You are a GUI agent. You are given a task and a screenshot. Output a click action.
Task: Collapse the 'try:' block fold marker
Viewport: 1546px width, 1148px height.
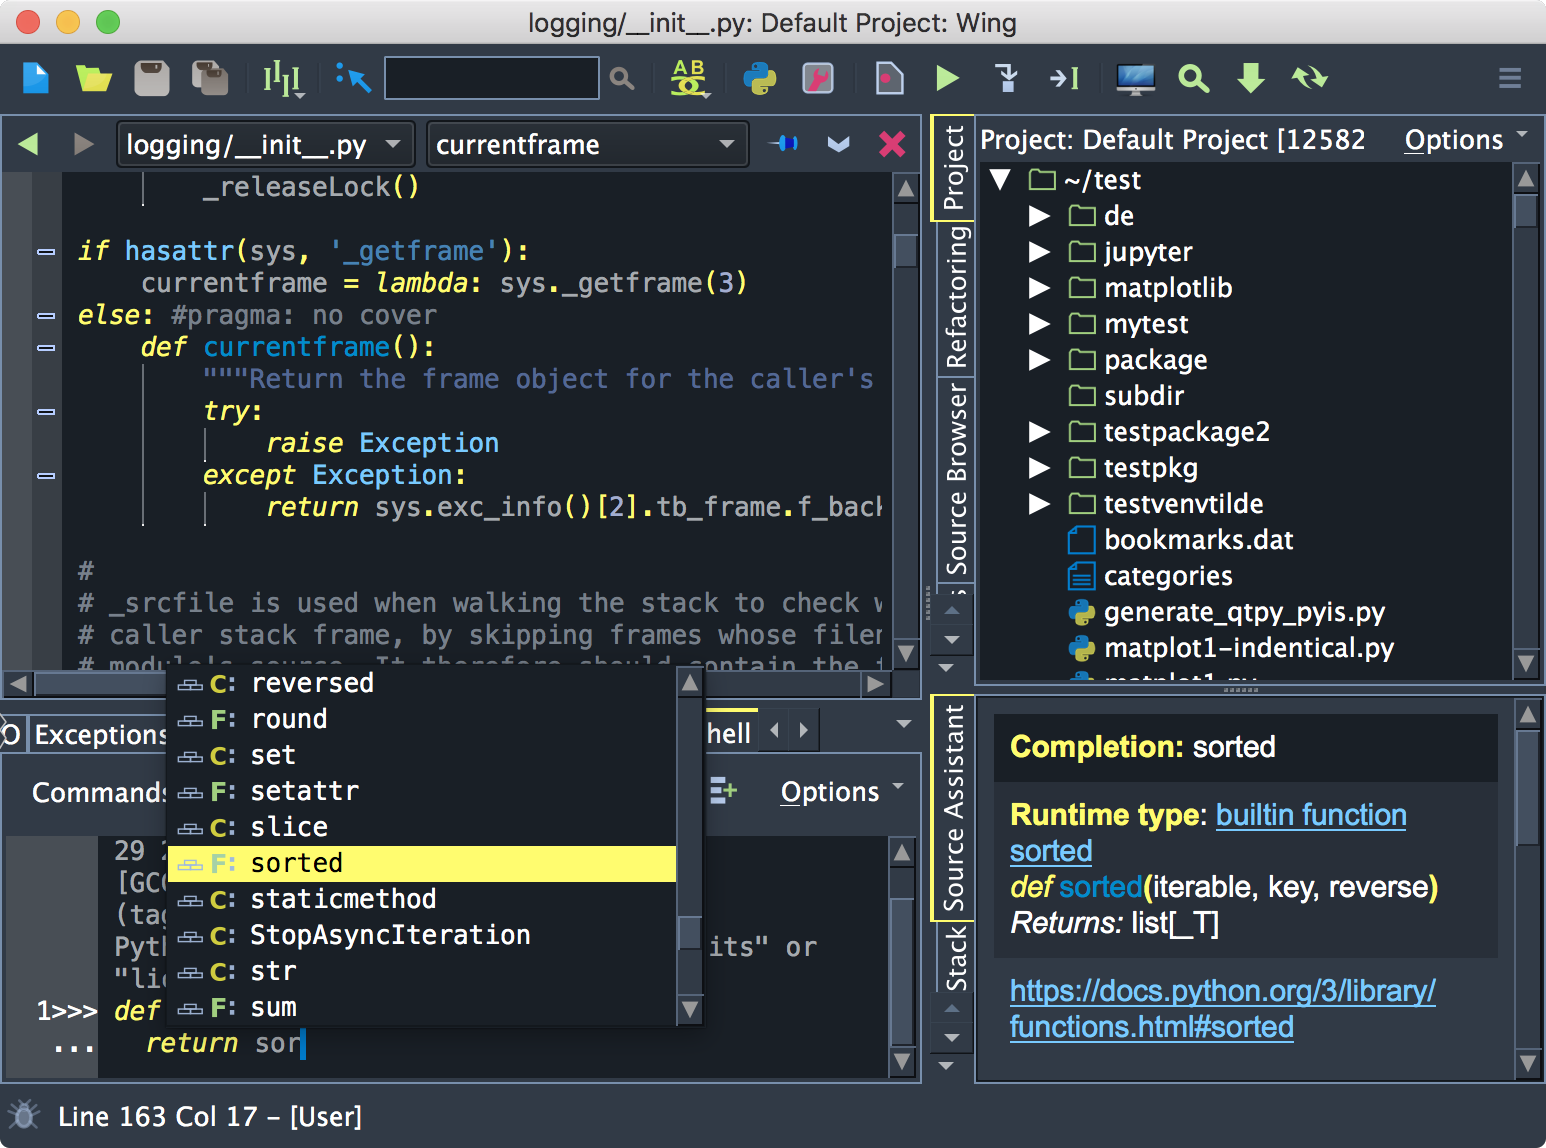pyautogui.click(x=46, y=411)
